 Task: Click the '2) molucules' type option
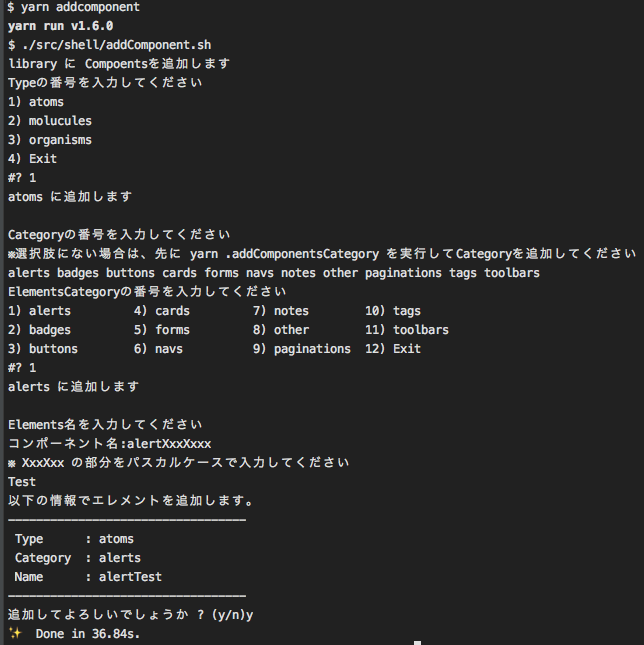[x=50, y=121]
